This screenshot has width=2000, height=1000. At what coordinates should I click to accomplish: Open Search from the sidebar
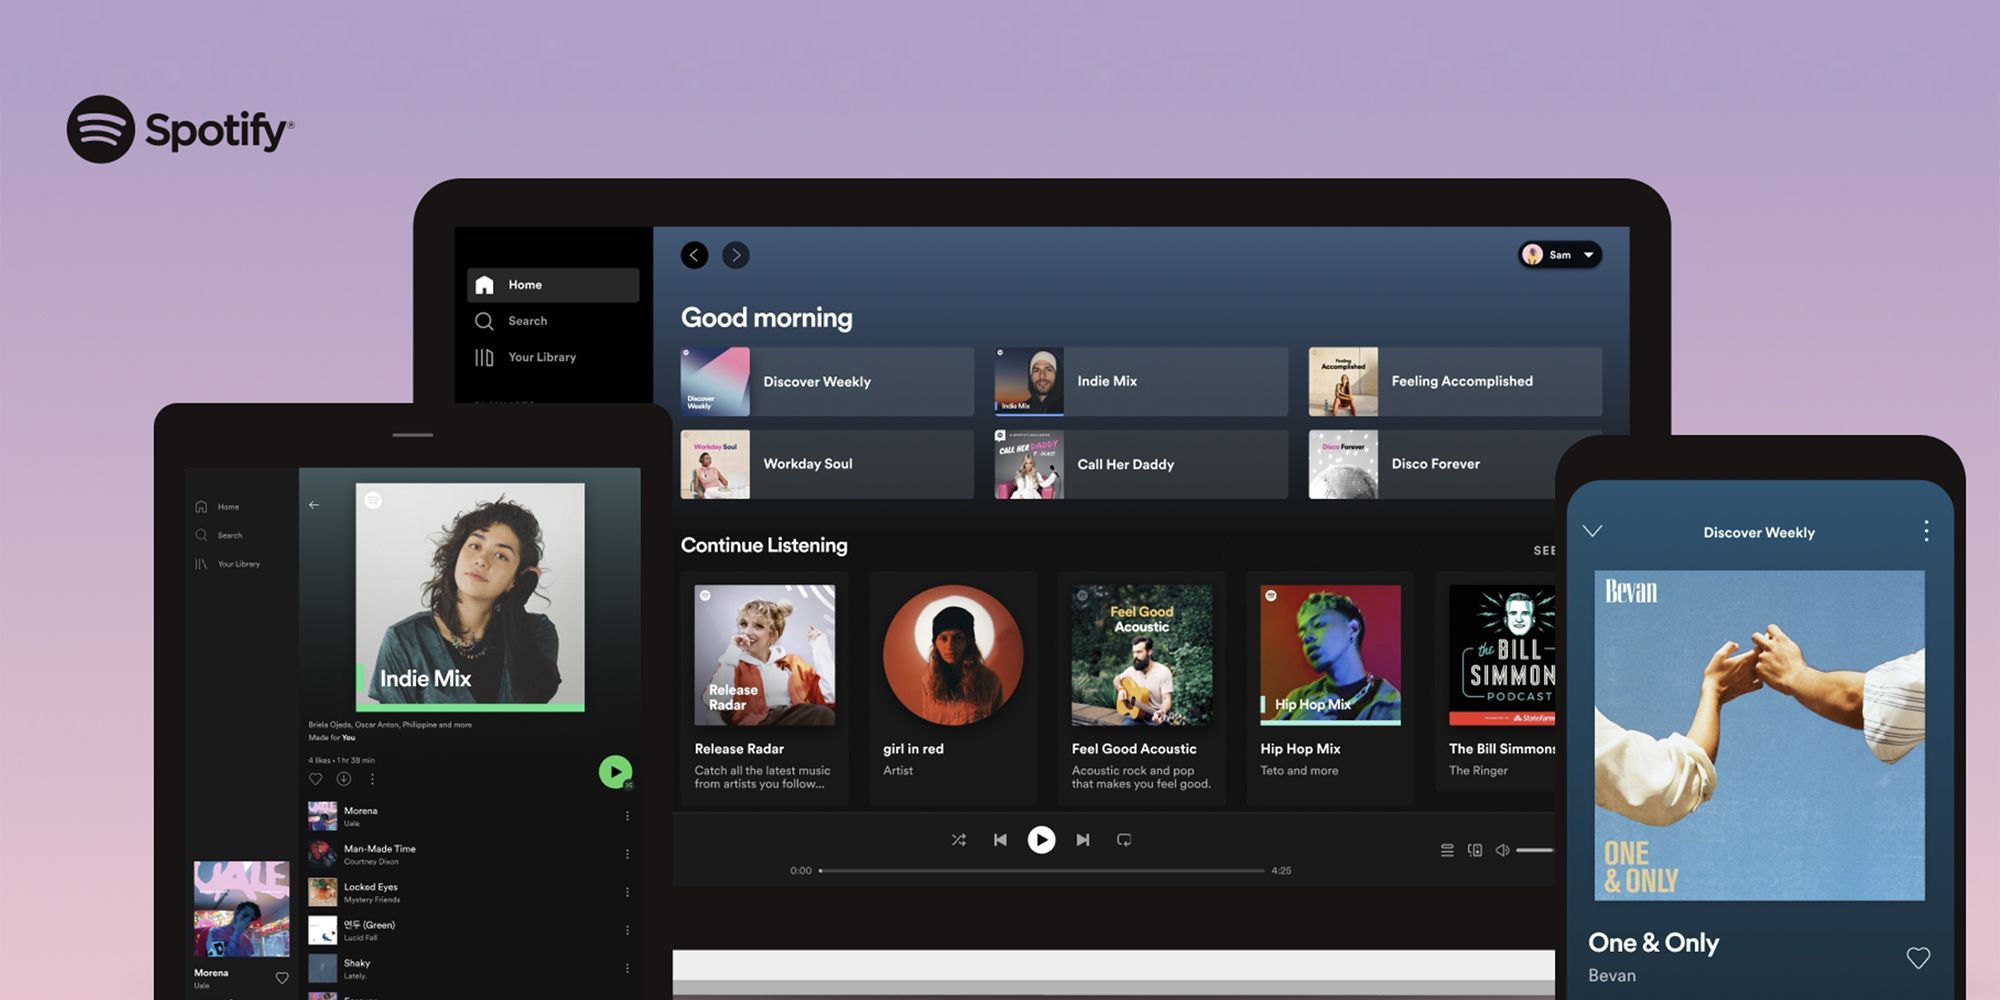pos(528,320)
